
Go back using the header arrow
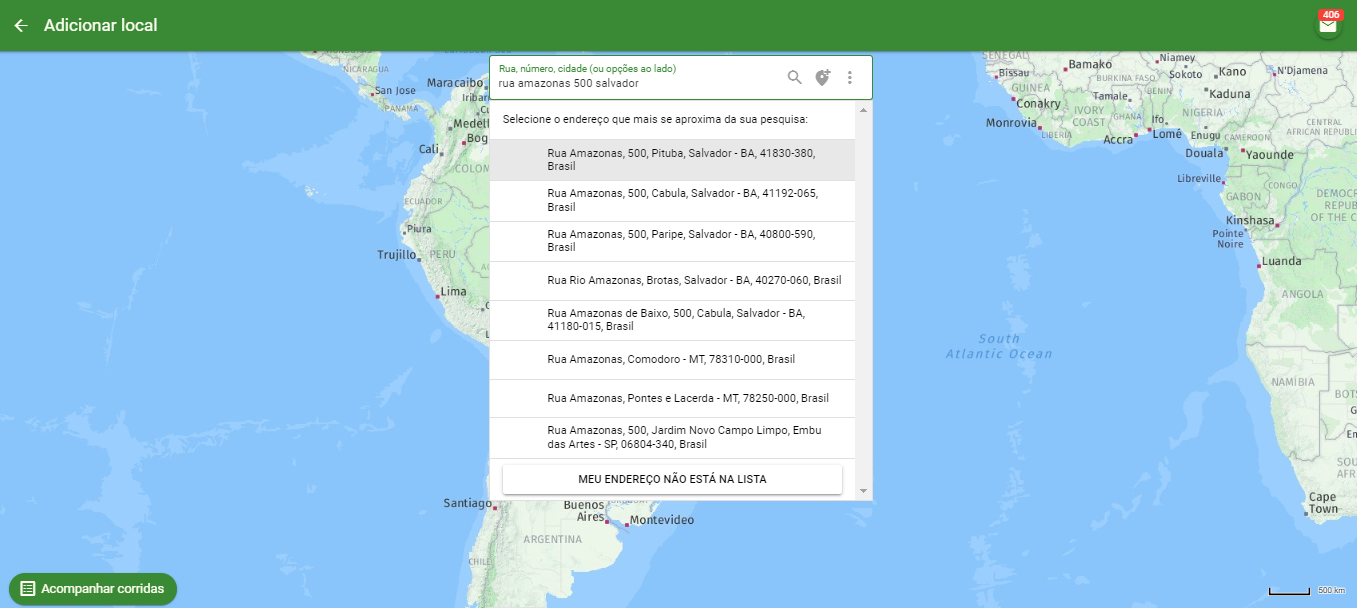click(20, 25)
